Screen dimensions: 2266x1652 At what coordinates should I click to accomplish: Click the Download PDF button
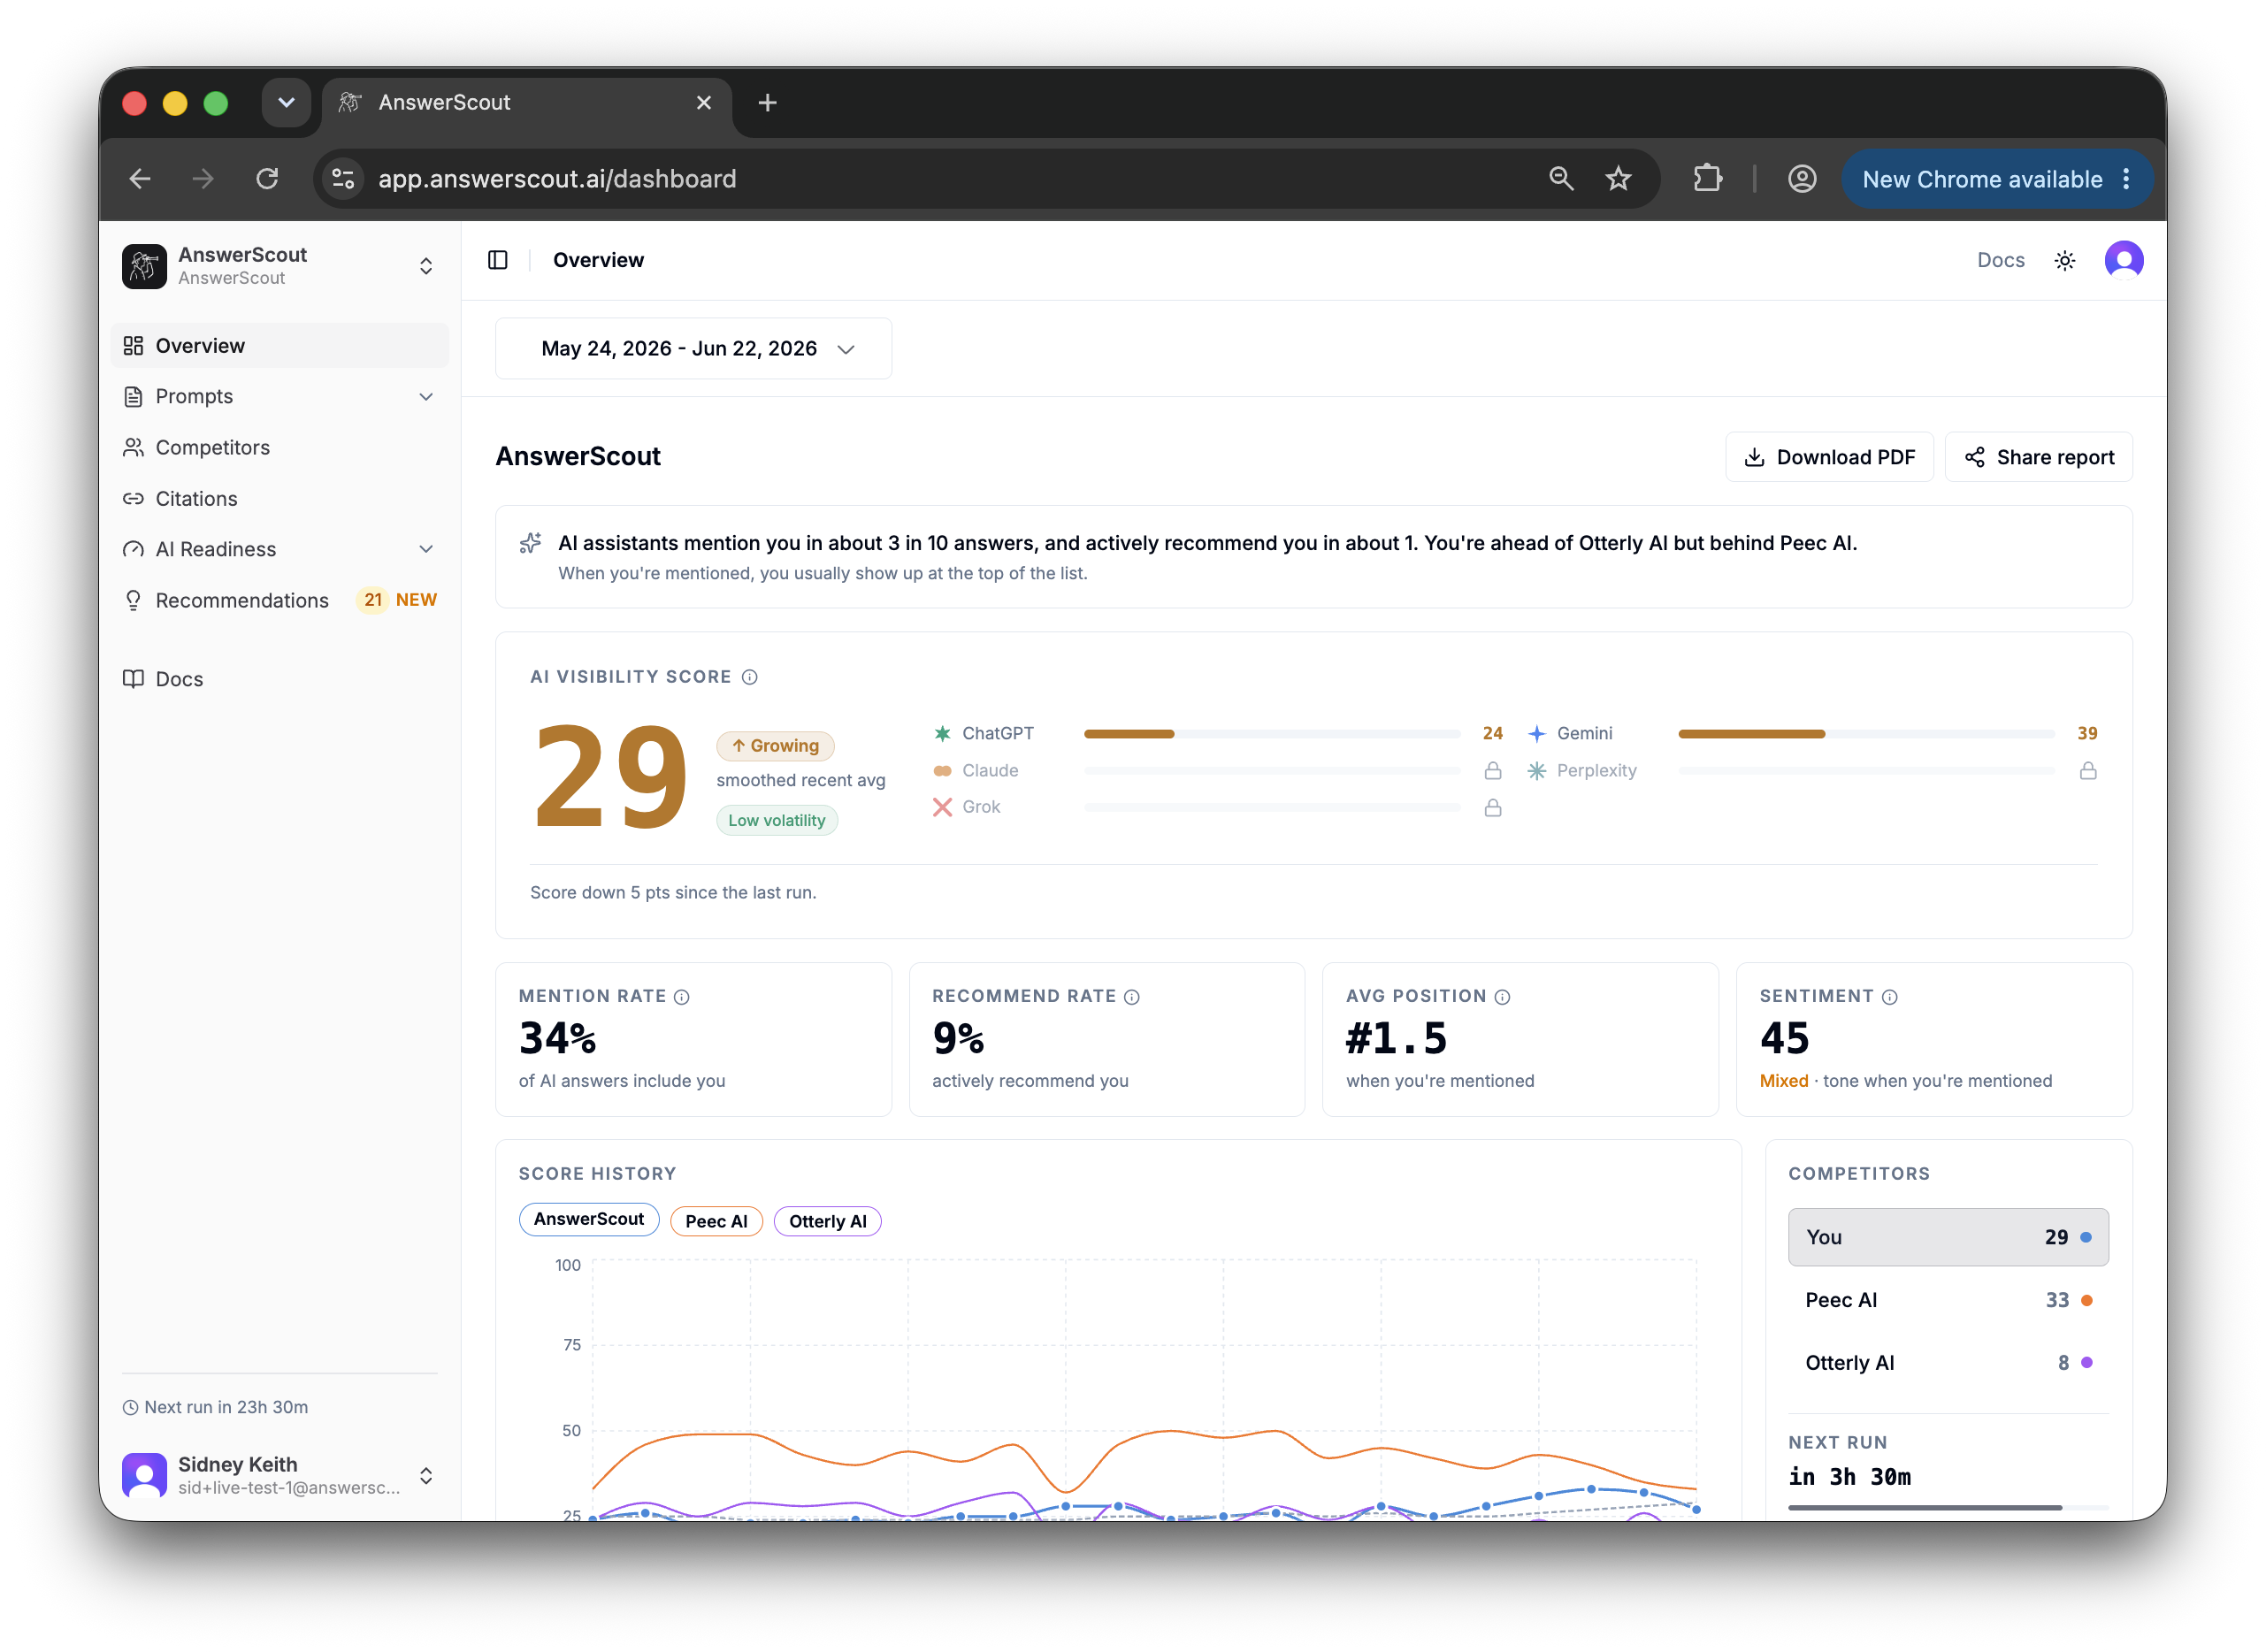click(x=1829, y=457)
